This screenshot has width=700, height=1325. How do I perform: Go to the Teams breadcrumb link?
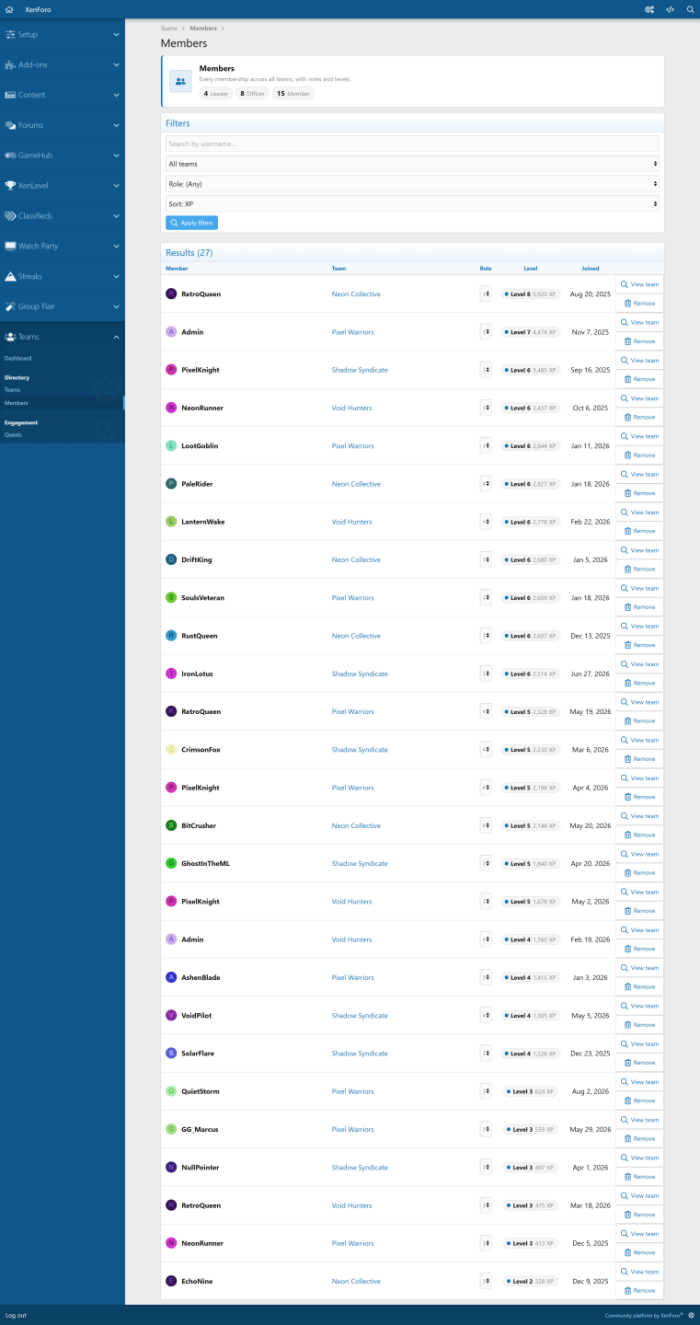coord(169,28)
